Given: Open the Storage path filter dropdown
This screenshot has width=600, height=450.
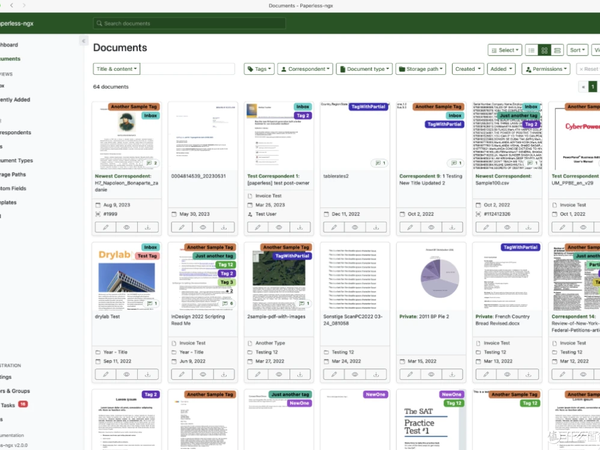Looking at the screenshot, I should pos(421,69).
